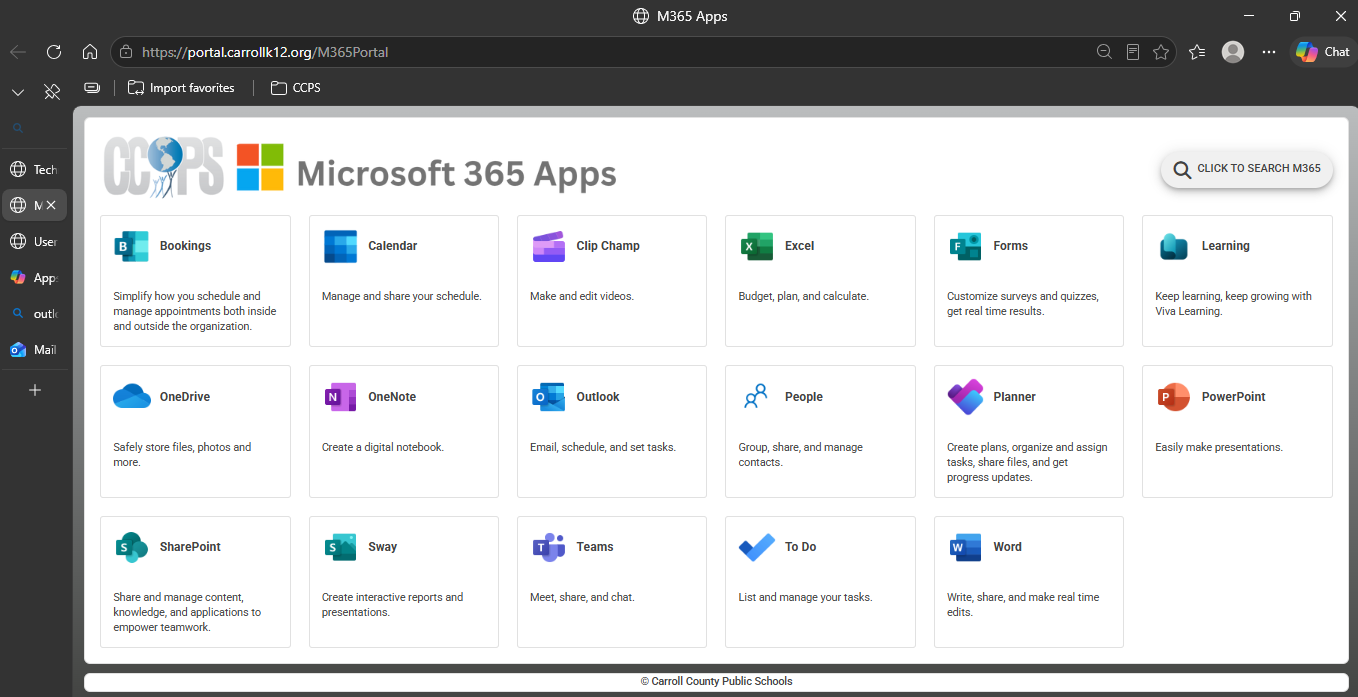Image resolution: width=1358 pixels, height=697 pixels.
Task: Add a new tab with plus button
Action: 34,390
